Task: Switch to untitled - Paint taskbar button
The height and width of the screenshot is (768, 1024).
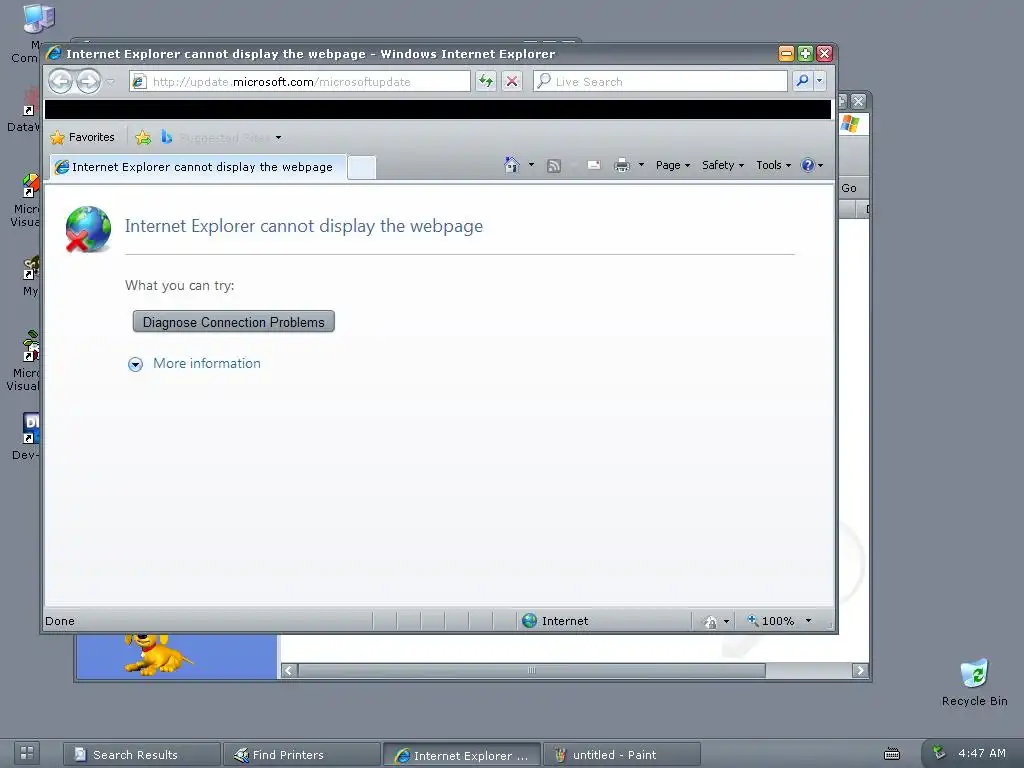Action: coord(622,754)
